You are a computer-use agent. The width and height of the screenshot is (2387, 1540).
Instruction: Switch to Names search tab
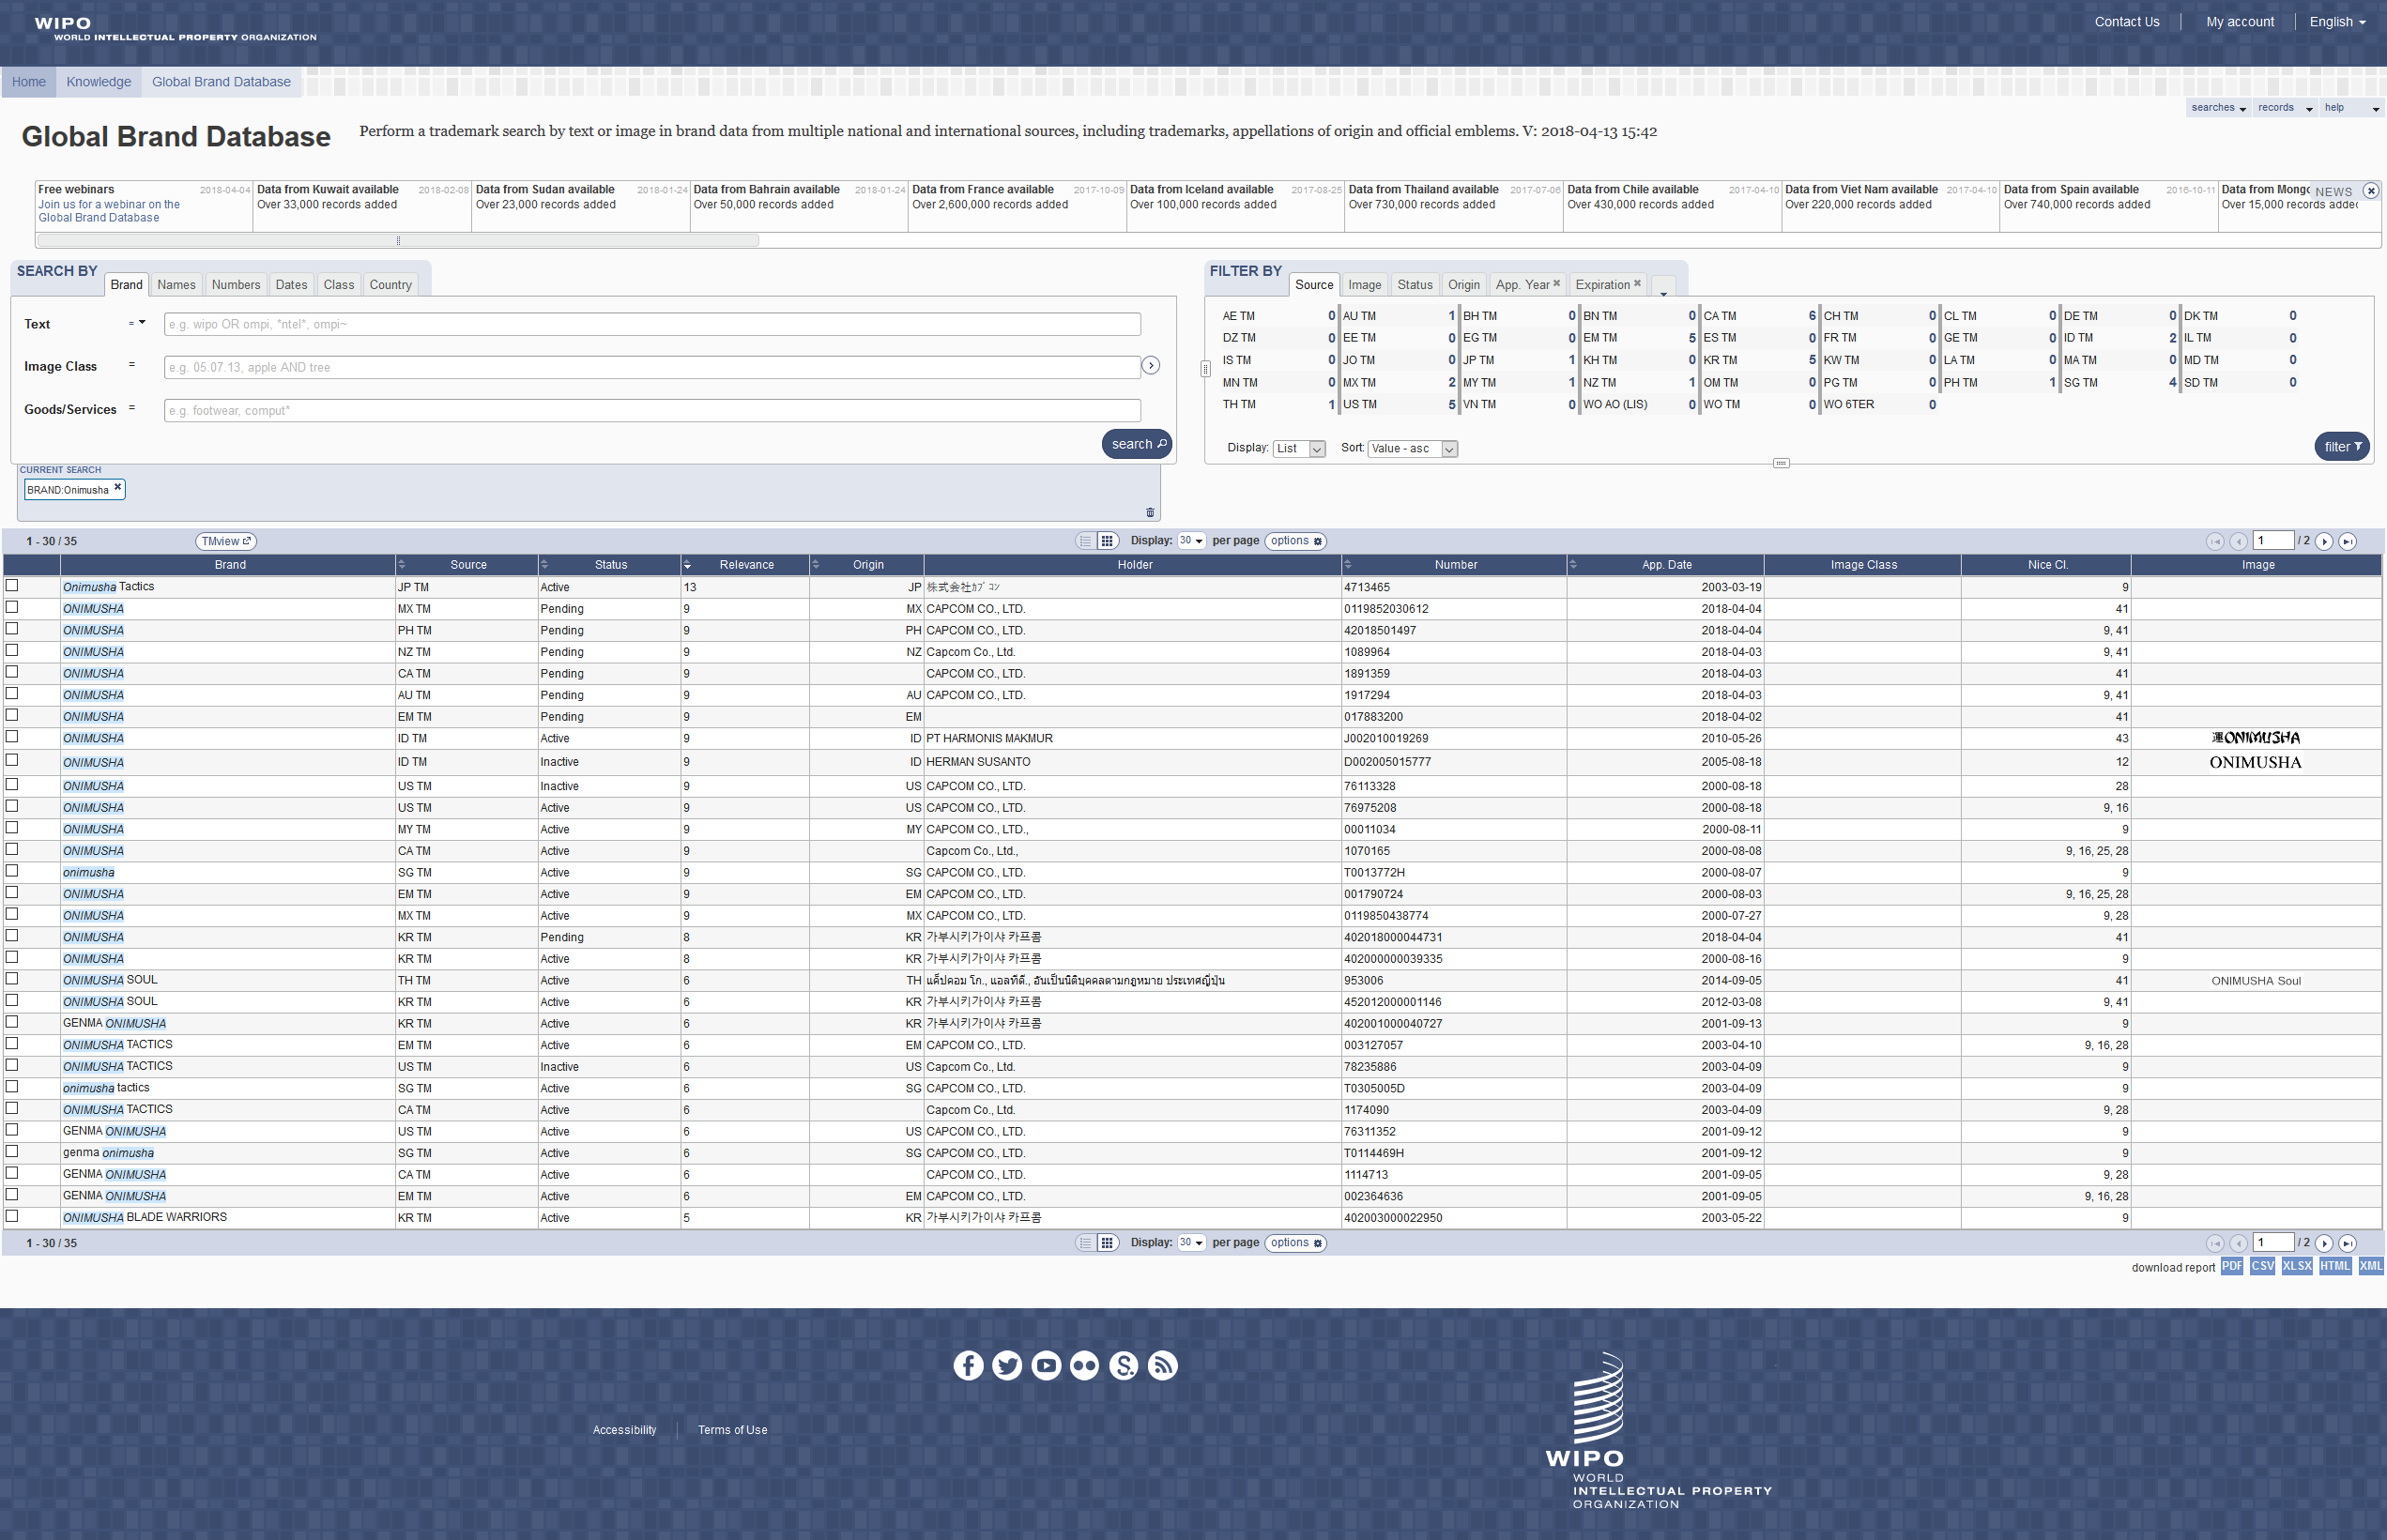click(x=176, y=285)
